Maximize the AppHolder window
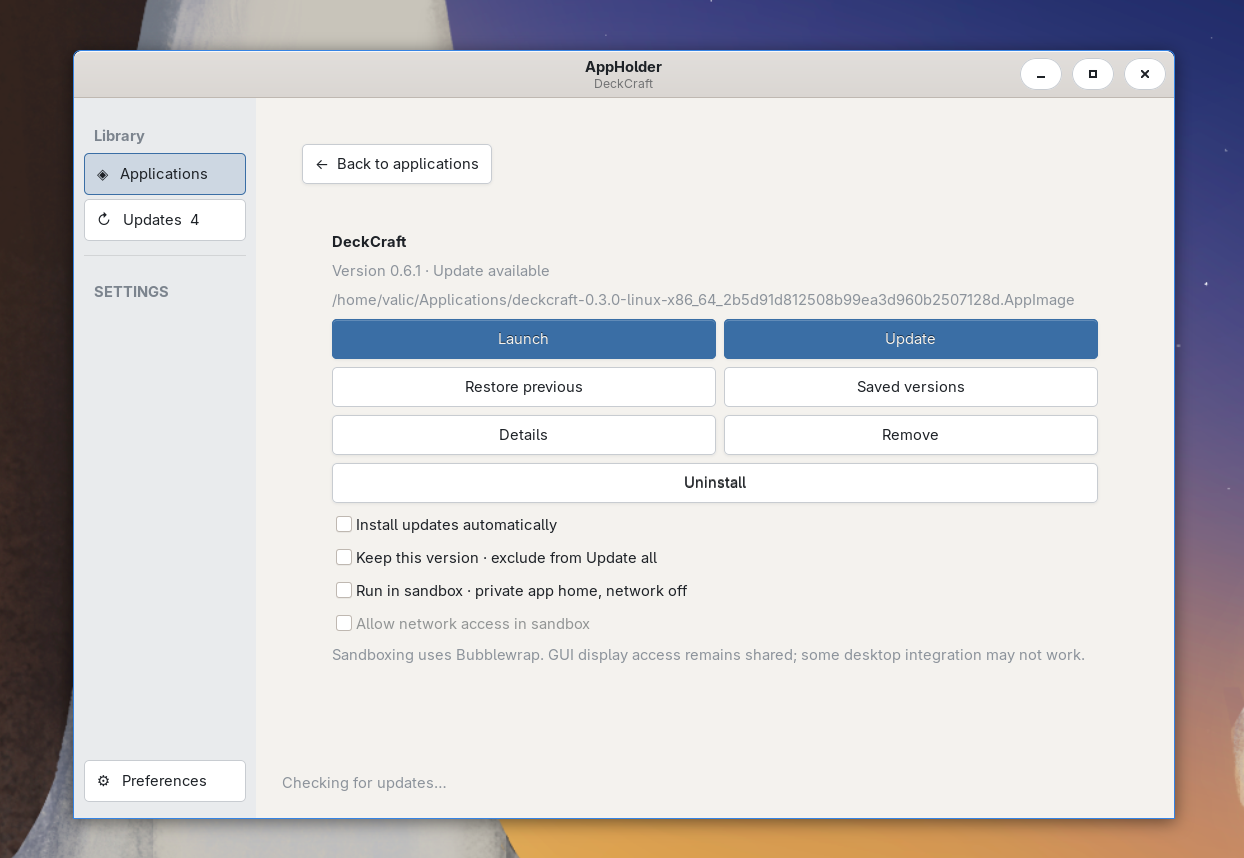Viewport: 1244px width, 858px height. pyautogui.click(x=1093, y=74)
